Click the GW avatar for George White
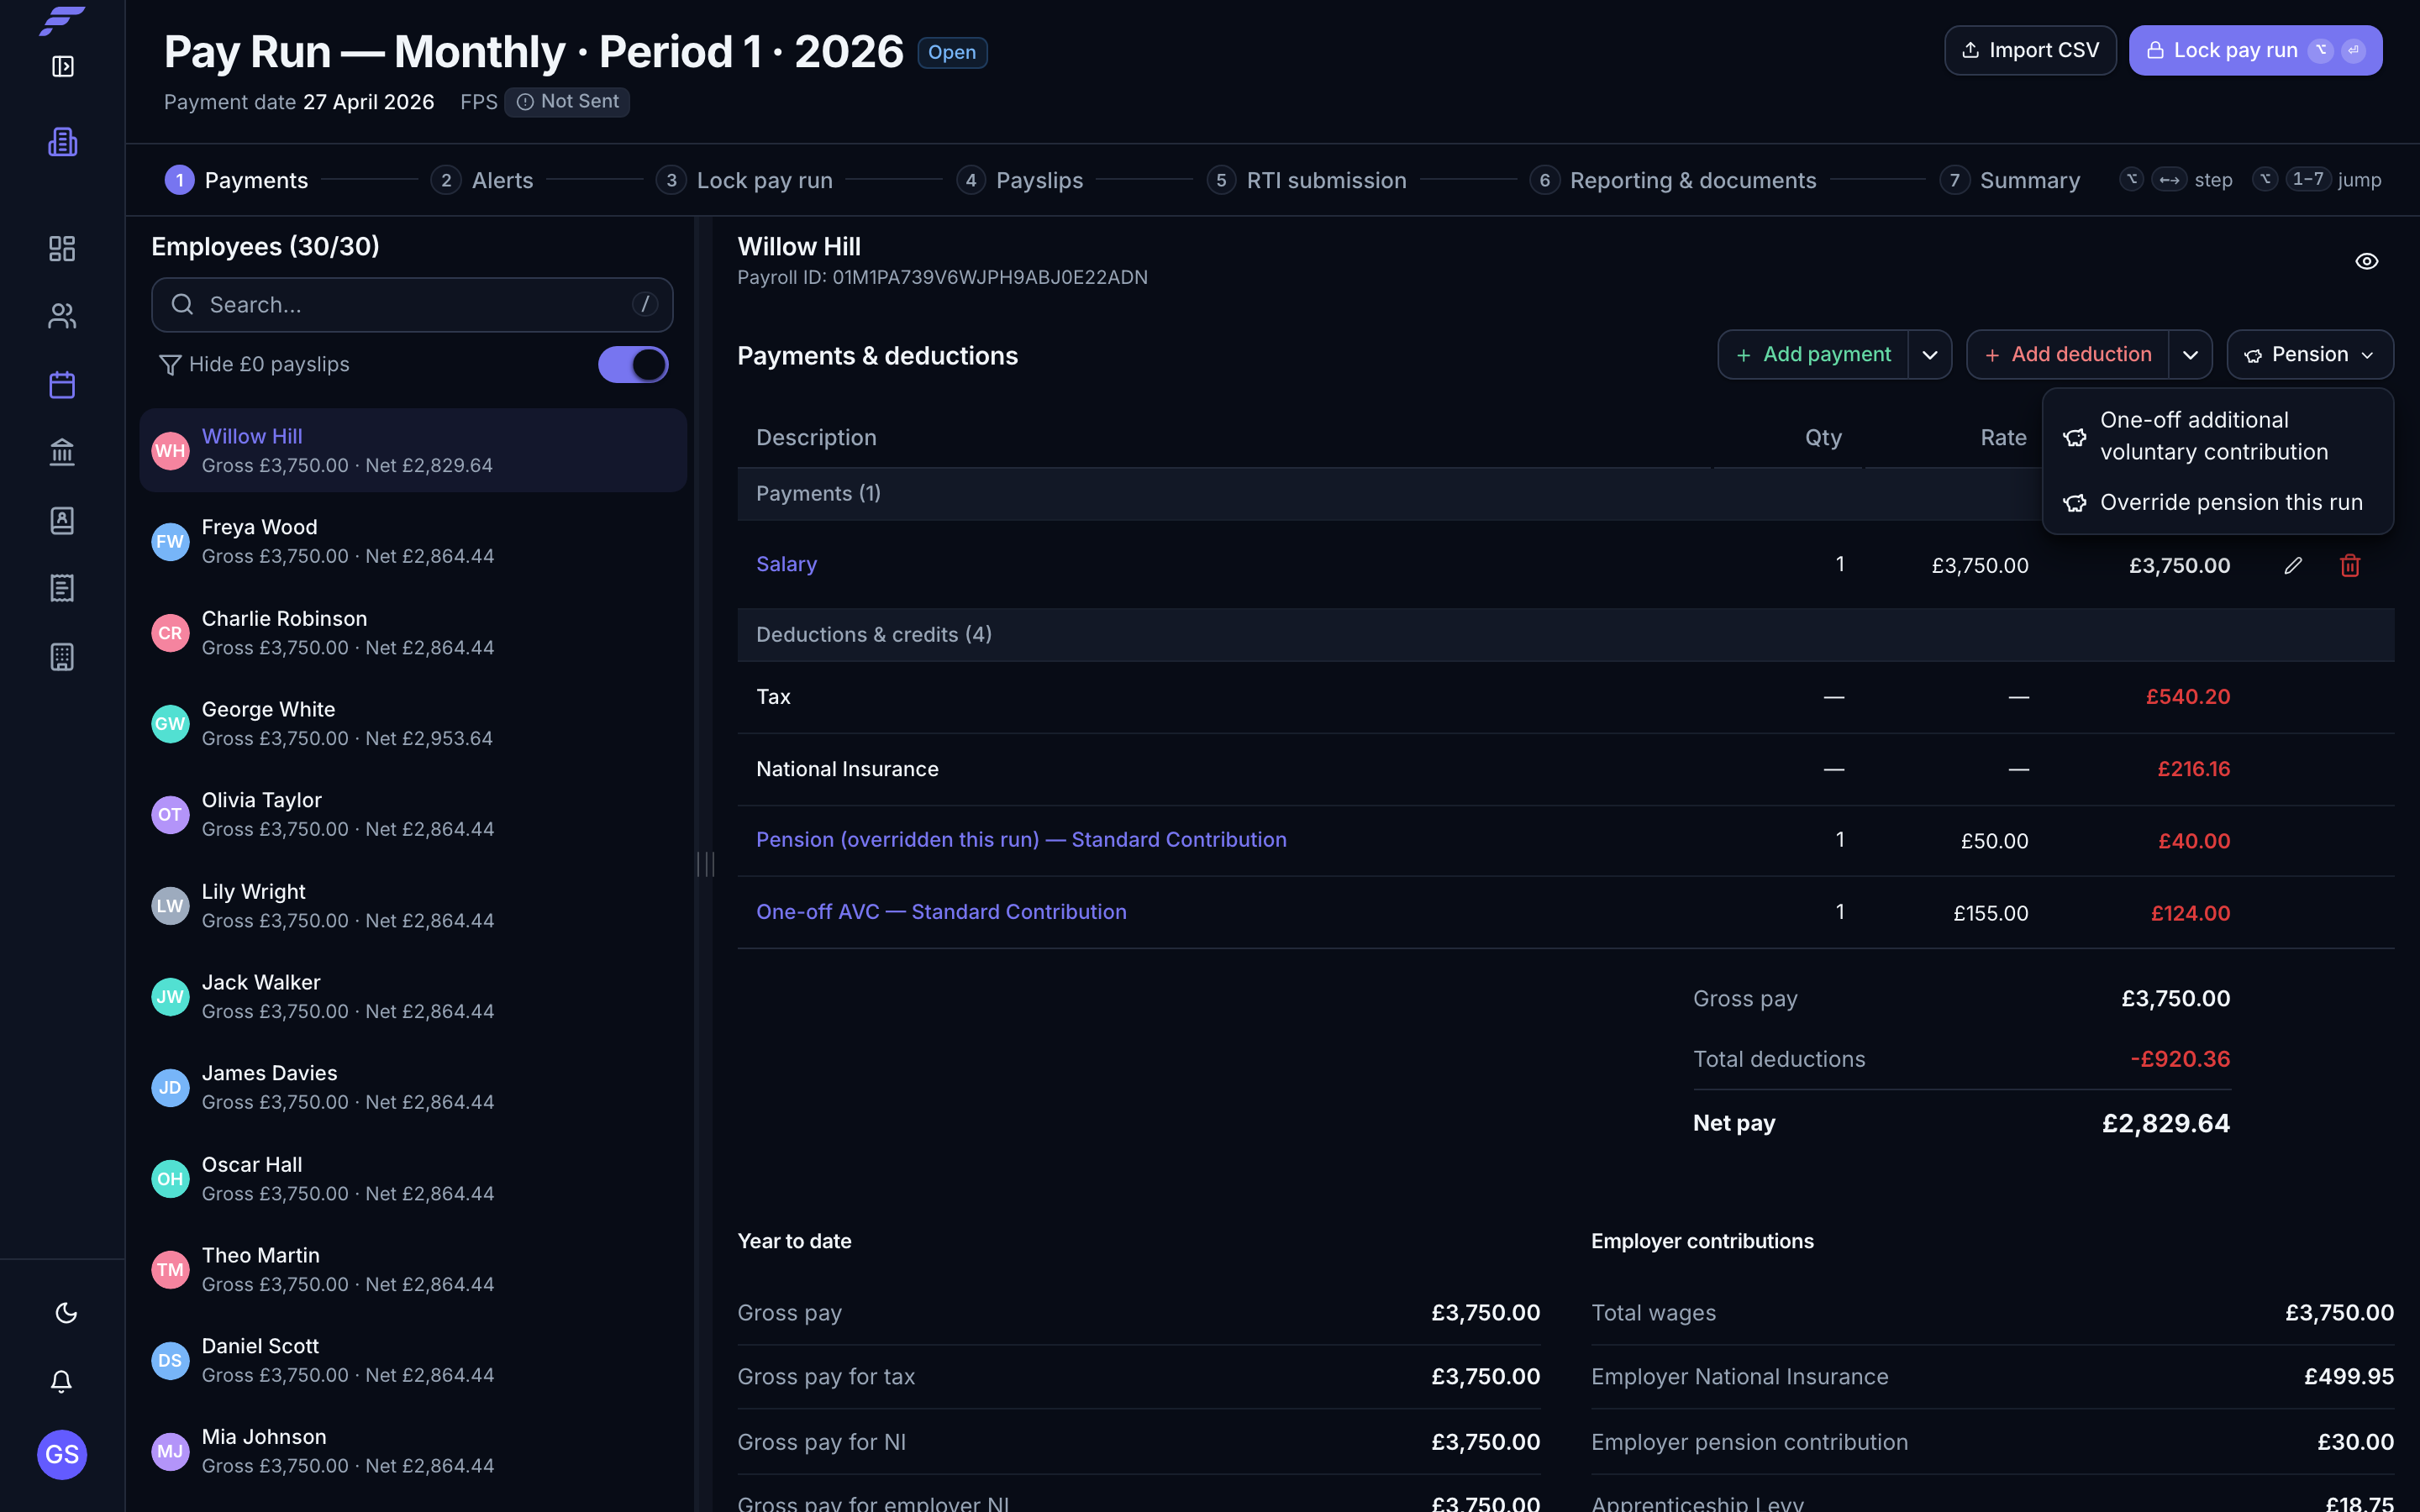2420x1512 pixels. click(x=170, y=724)
